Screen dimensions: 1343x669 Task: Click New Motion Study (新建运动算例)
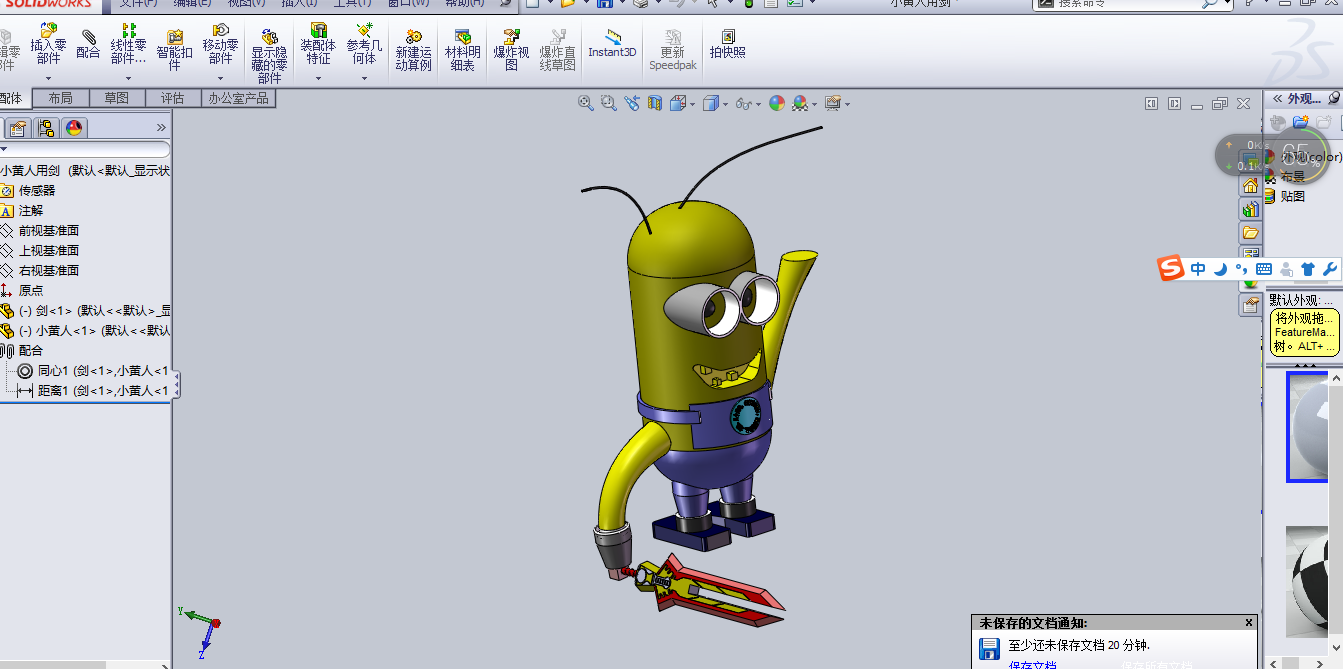(x=413, y=51)
